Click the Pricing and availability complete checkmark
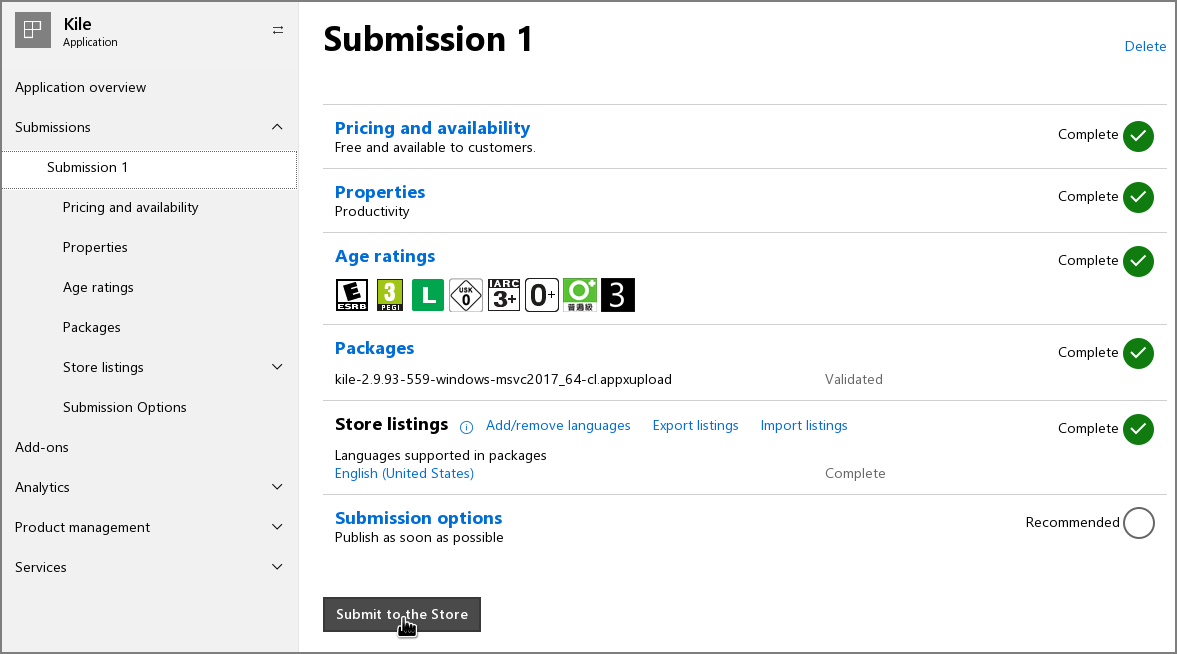The image size is (1177, 654). [x=1138, y=135]
